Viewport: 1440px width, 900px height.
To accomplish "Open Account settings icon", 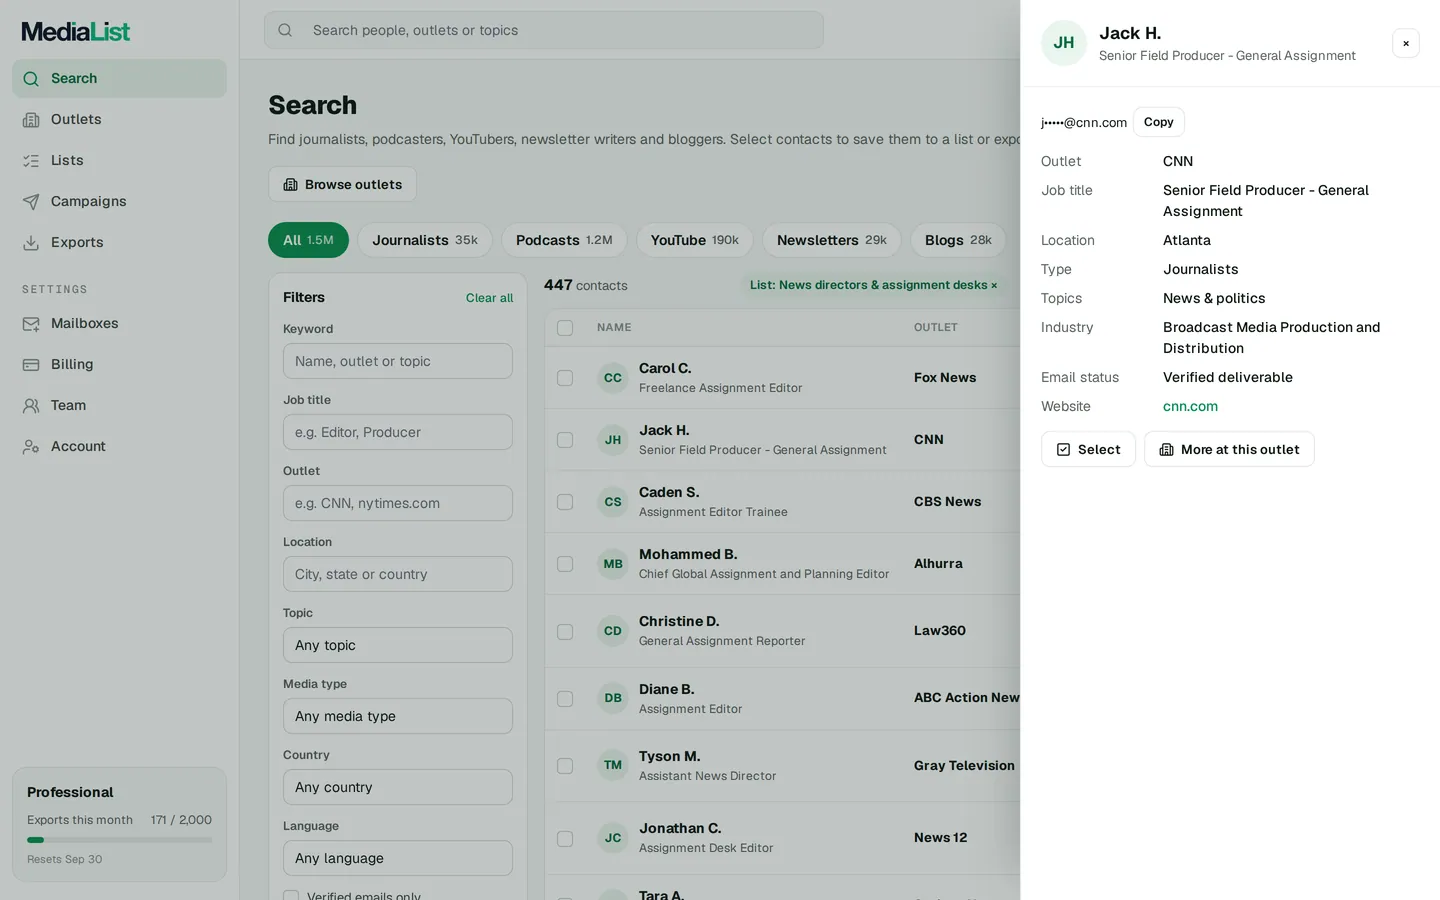I will [x=31, y=446].
